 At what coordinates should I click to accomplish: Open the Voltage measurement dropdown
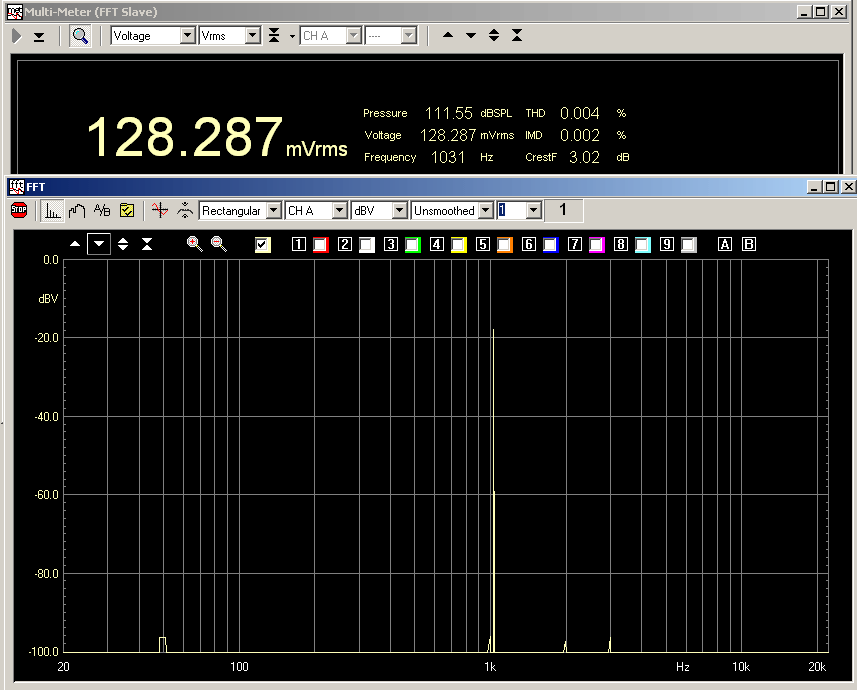187,36
